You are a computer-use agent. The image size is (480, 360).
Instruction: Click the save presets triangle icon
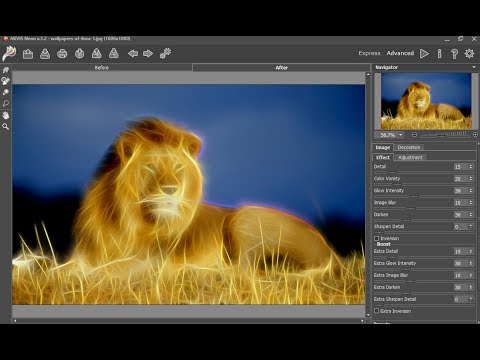[114, 53]
